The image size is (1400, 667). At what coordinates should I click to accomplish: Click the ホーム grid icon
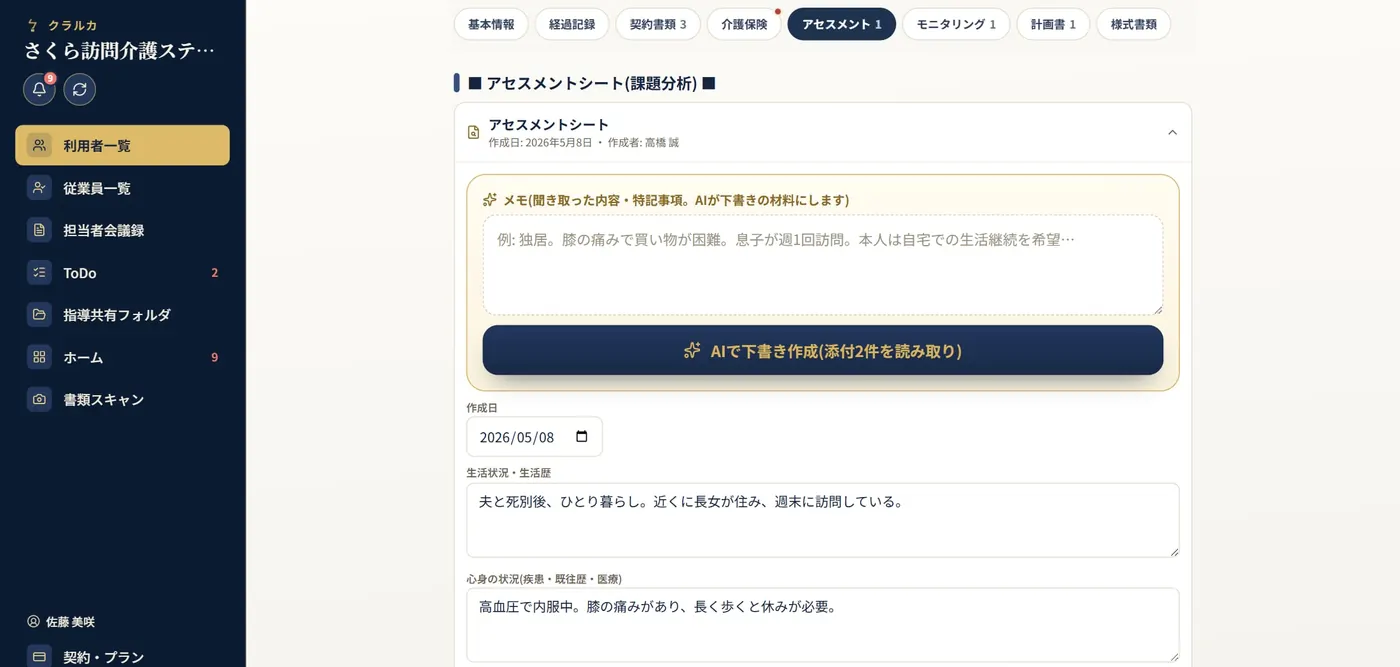click(x=39, y=357)
